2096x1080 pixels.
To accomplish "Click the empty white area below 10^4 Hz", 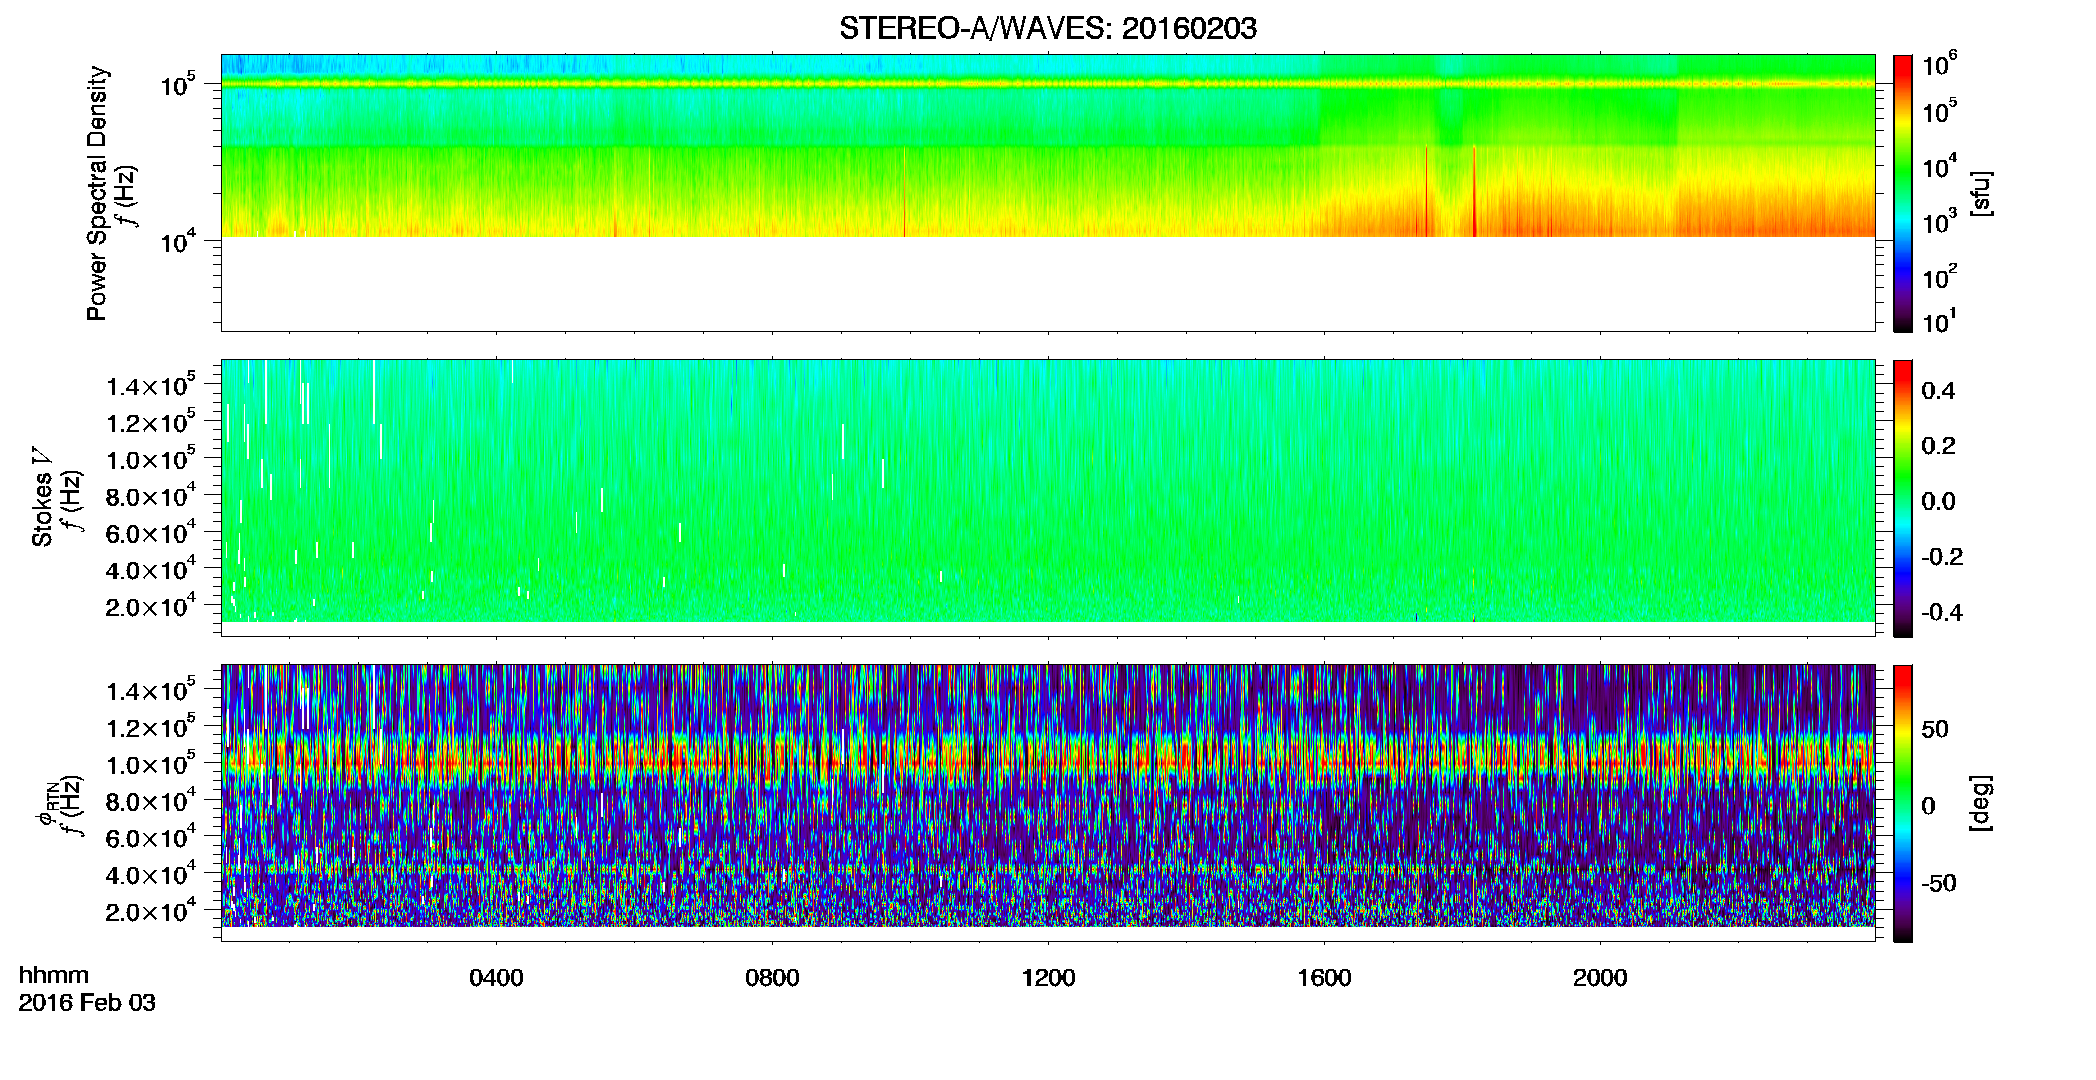I will pos(1047,284).
